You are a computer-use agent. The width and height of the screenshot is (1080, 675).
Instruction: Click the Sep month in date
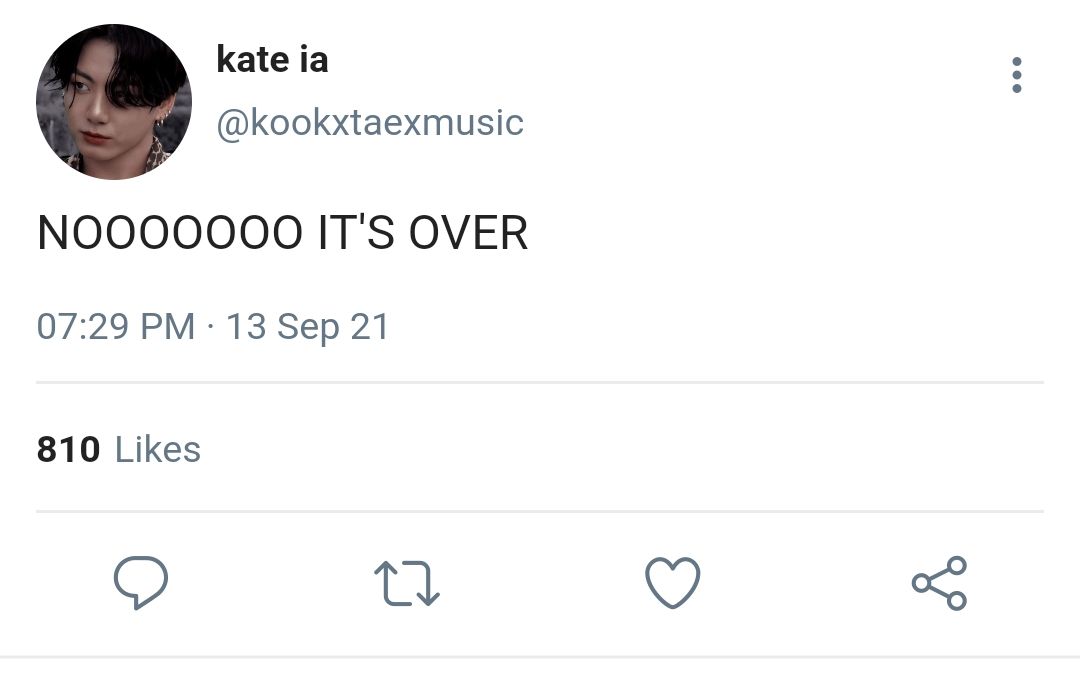tap(309, 328)
